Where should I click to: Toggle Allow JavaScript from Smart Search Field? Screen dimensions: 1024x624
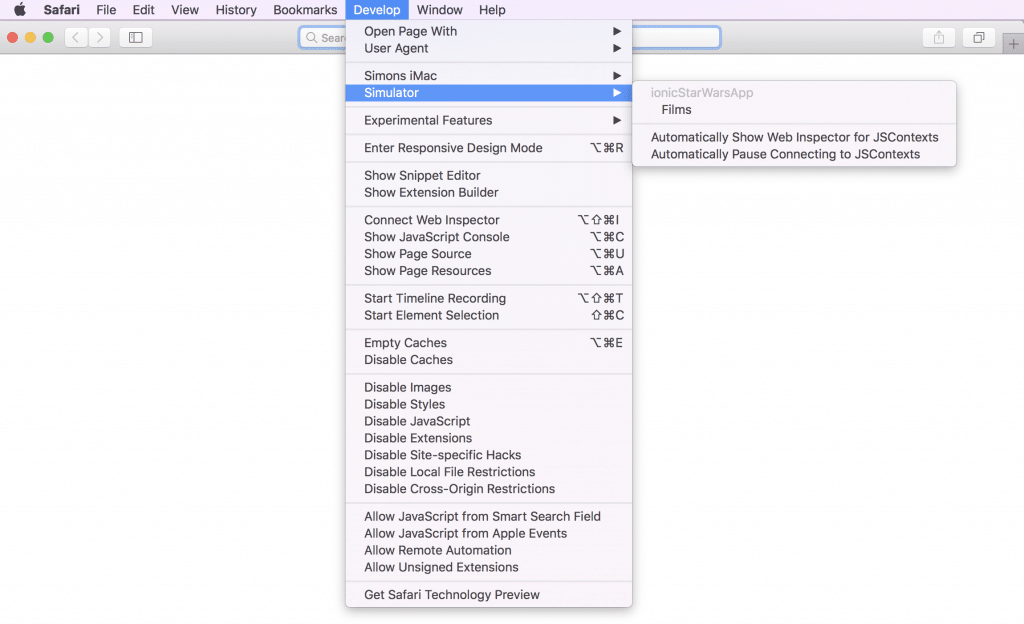(488, 516)
